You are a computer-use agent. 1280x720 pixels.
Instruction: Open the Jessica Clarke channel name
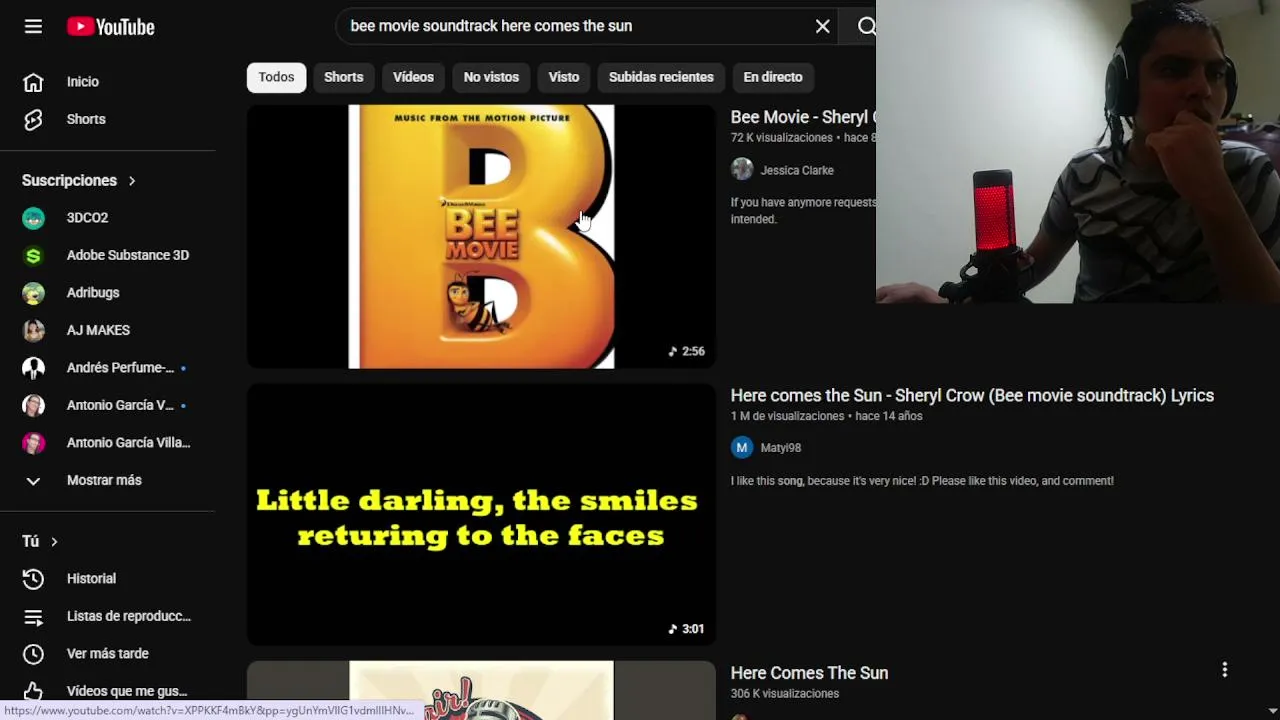tap(797, 170)
